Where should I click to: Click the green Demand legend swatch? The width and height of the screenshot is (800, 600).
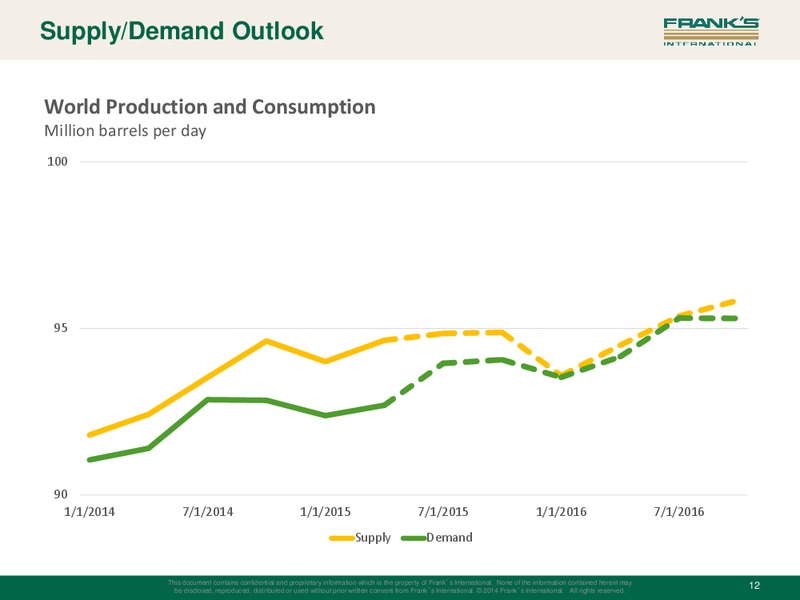click(x=414, y=538)
